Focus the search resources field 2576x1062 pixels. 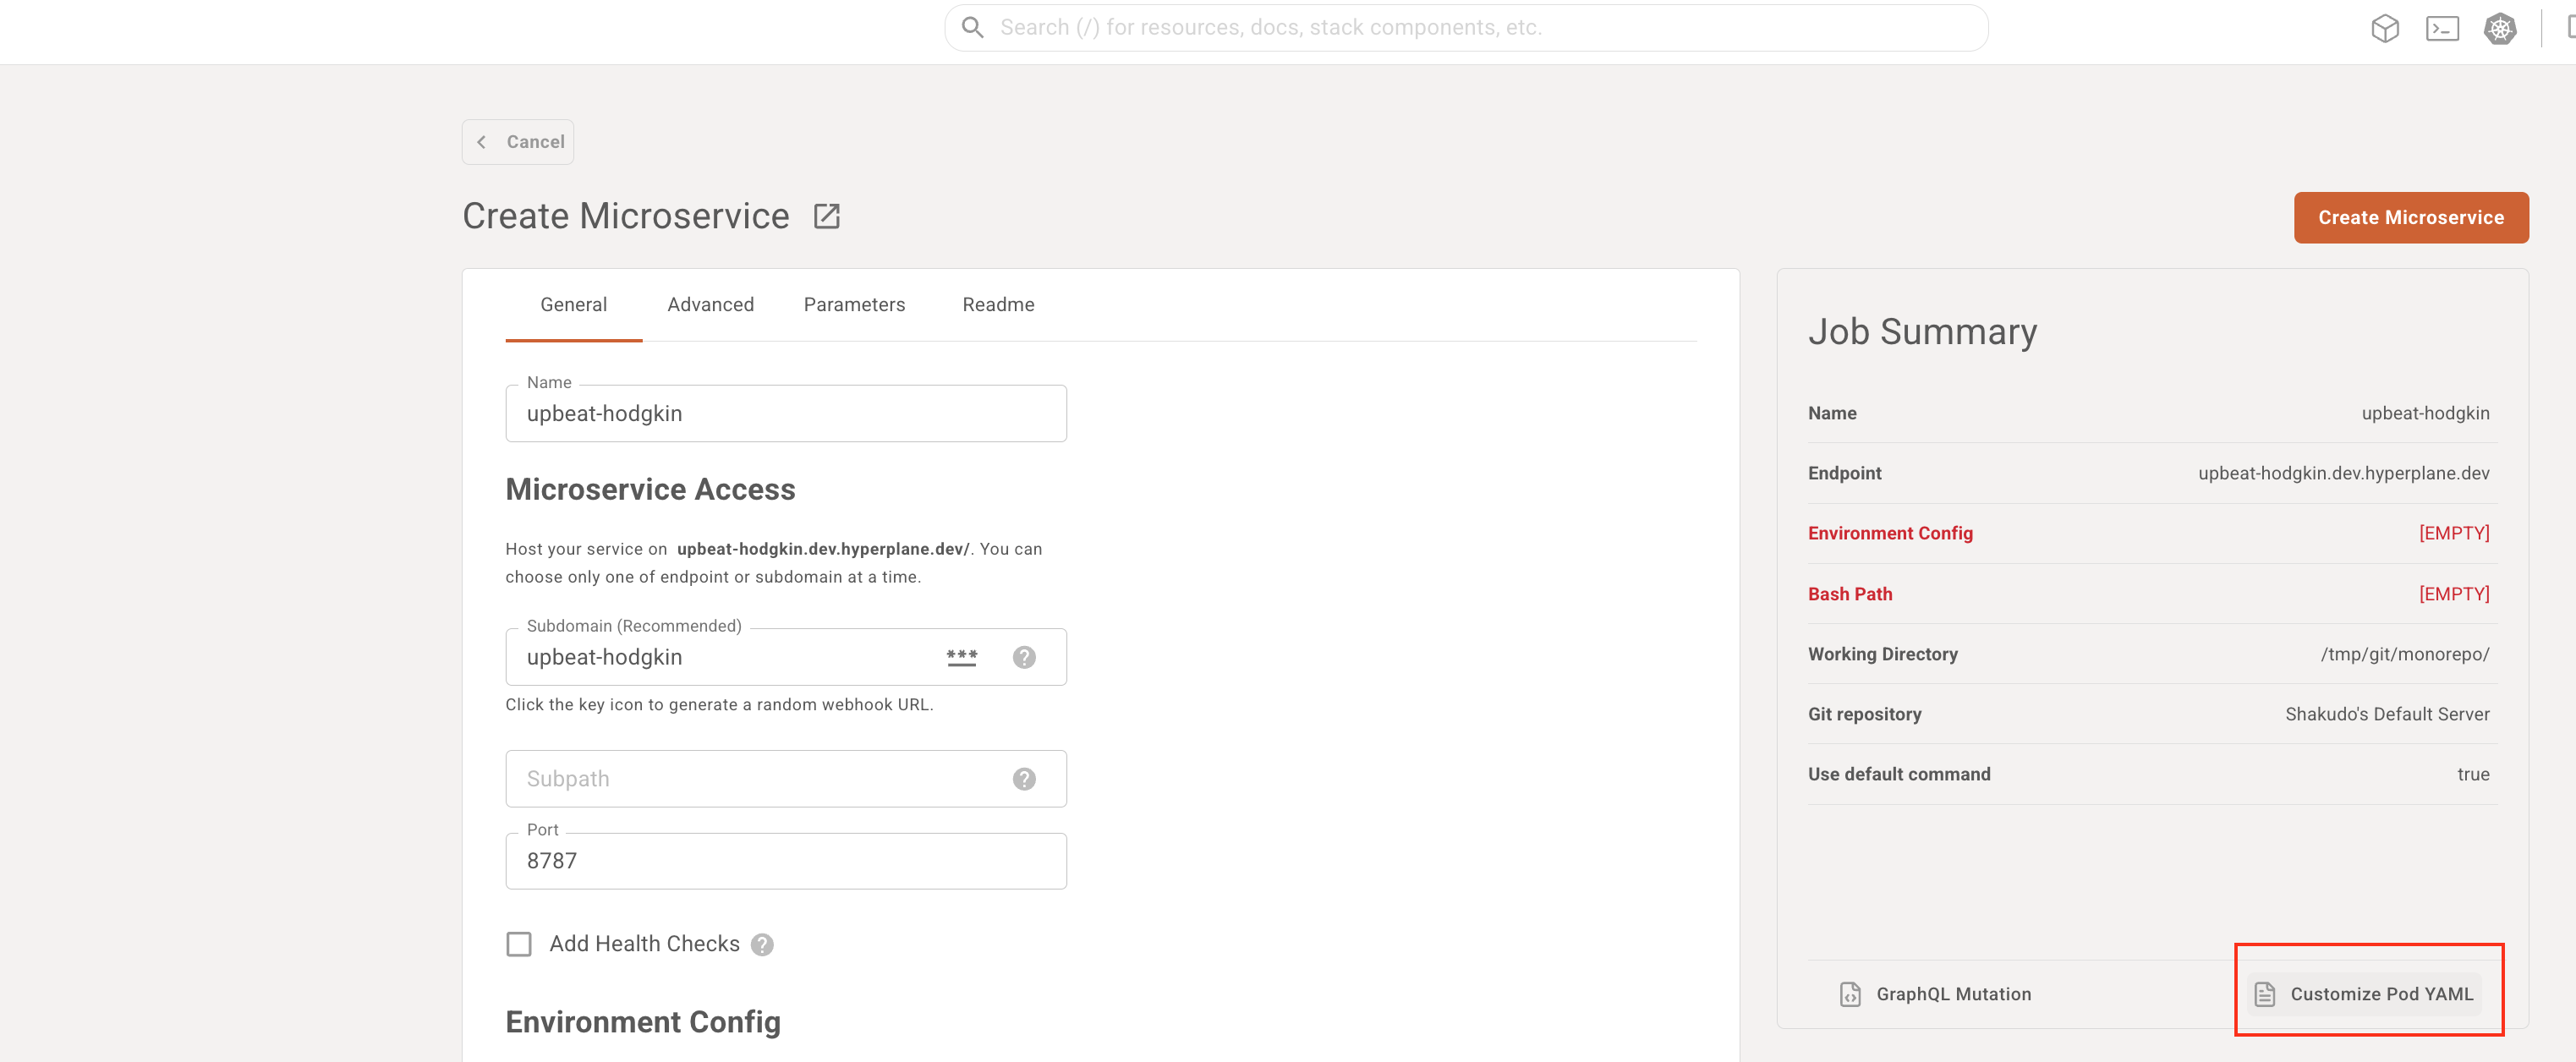point(1466,28)
